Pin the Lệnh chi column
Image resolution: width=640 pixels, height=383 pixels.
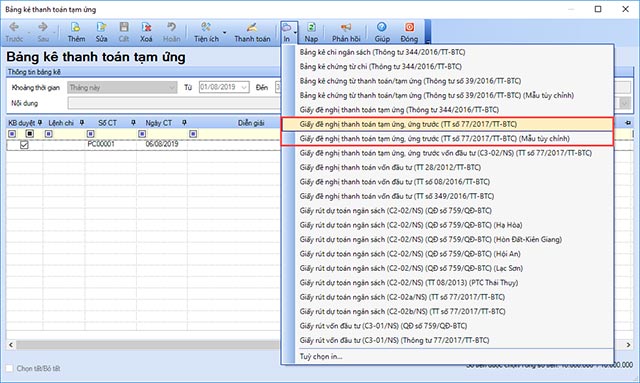82,122
